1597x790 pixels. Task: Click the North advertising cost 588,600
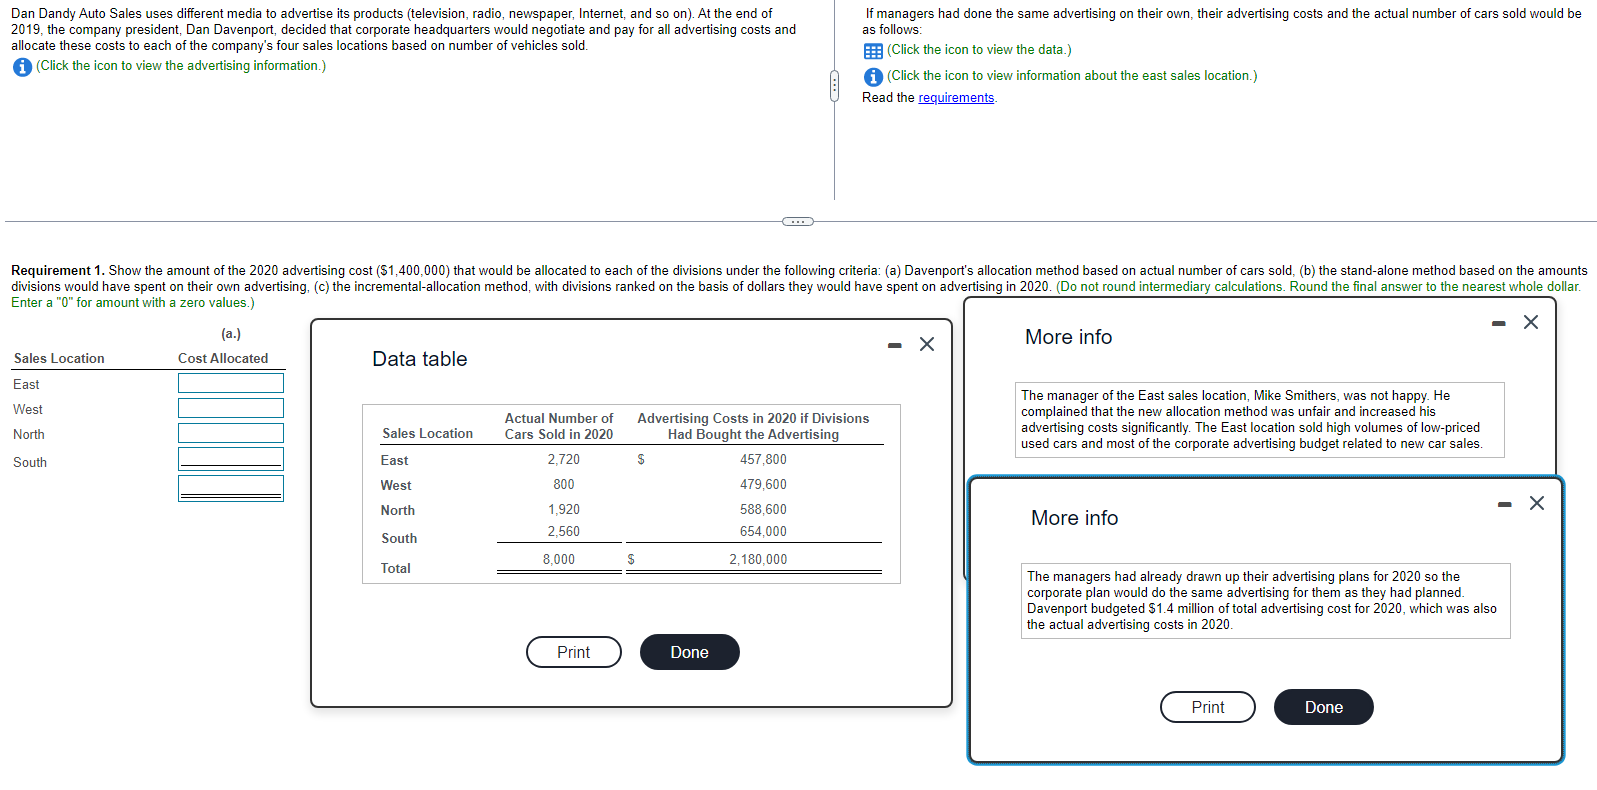(x=763, y=510)
